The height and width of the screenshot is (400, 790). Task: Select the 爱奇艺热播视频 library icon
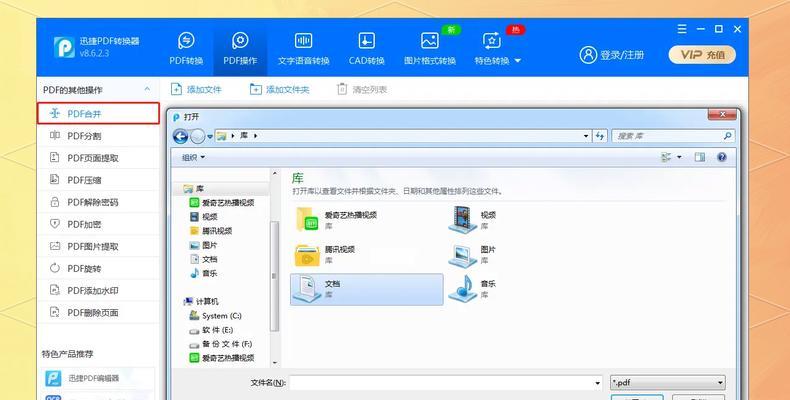coord(307,219)
